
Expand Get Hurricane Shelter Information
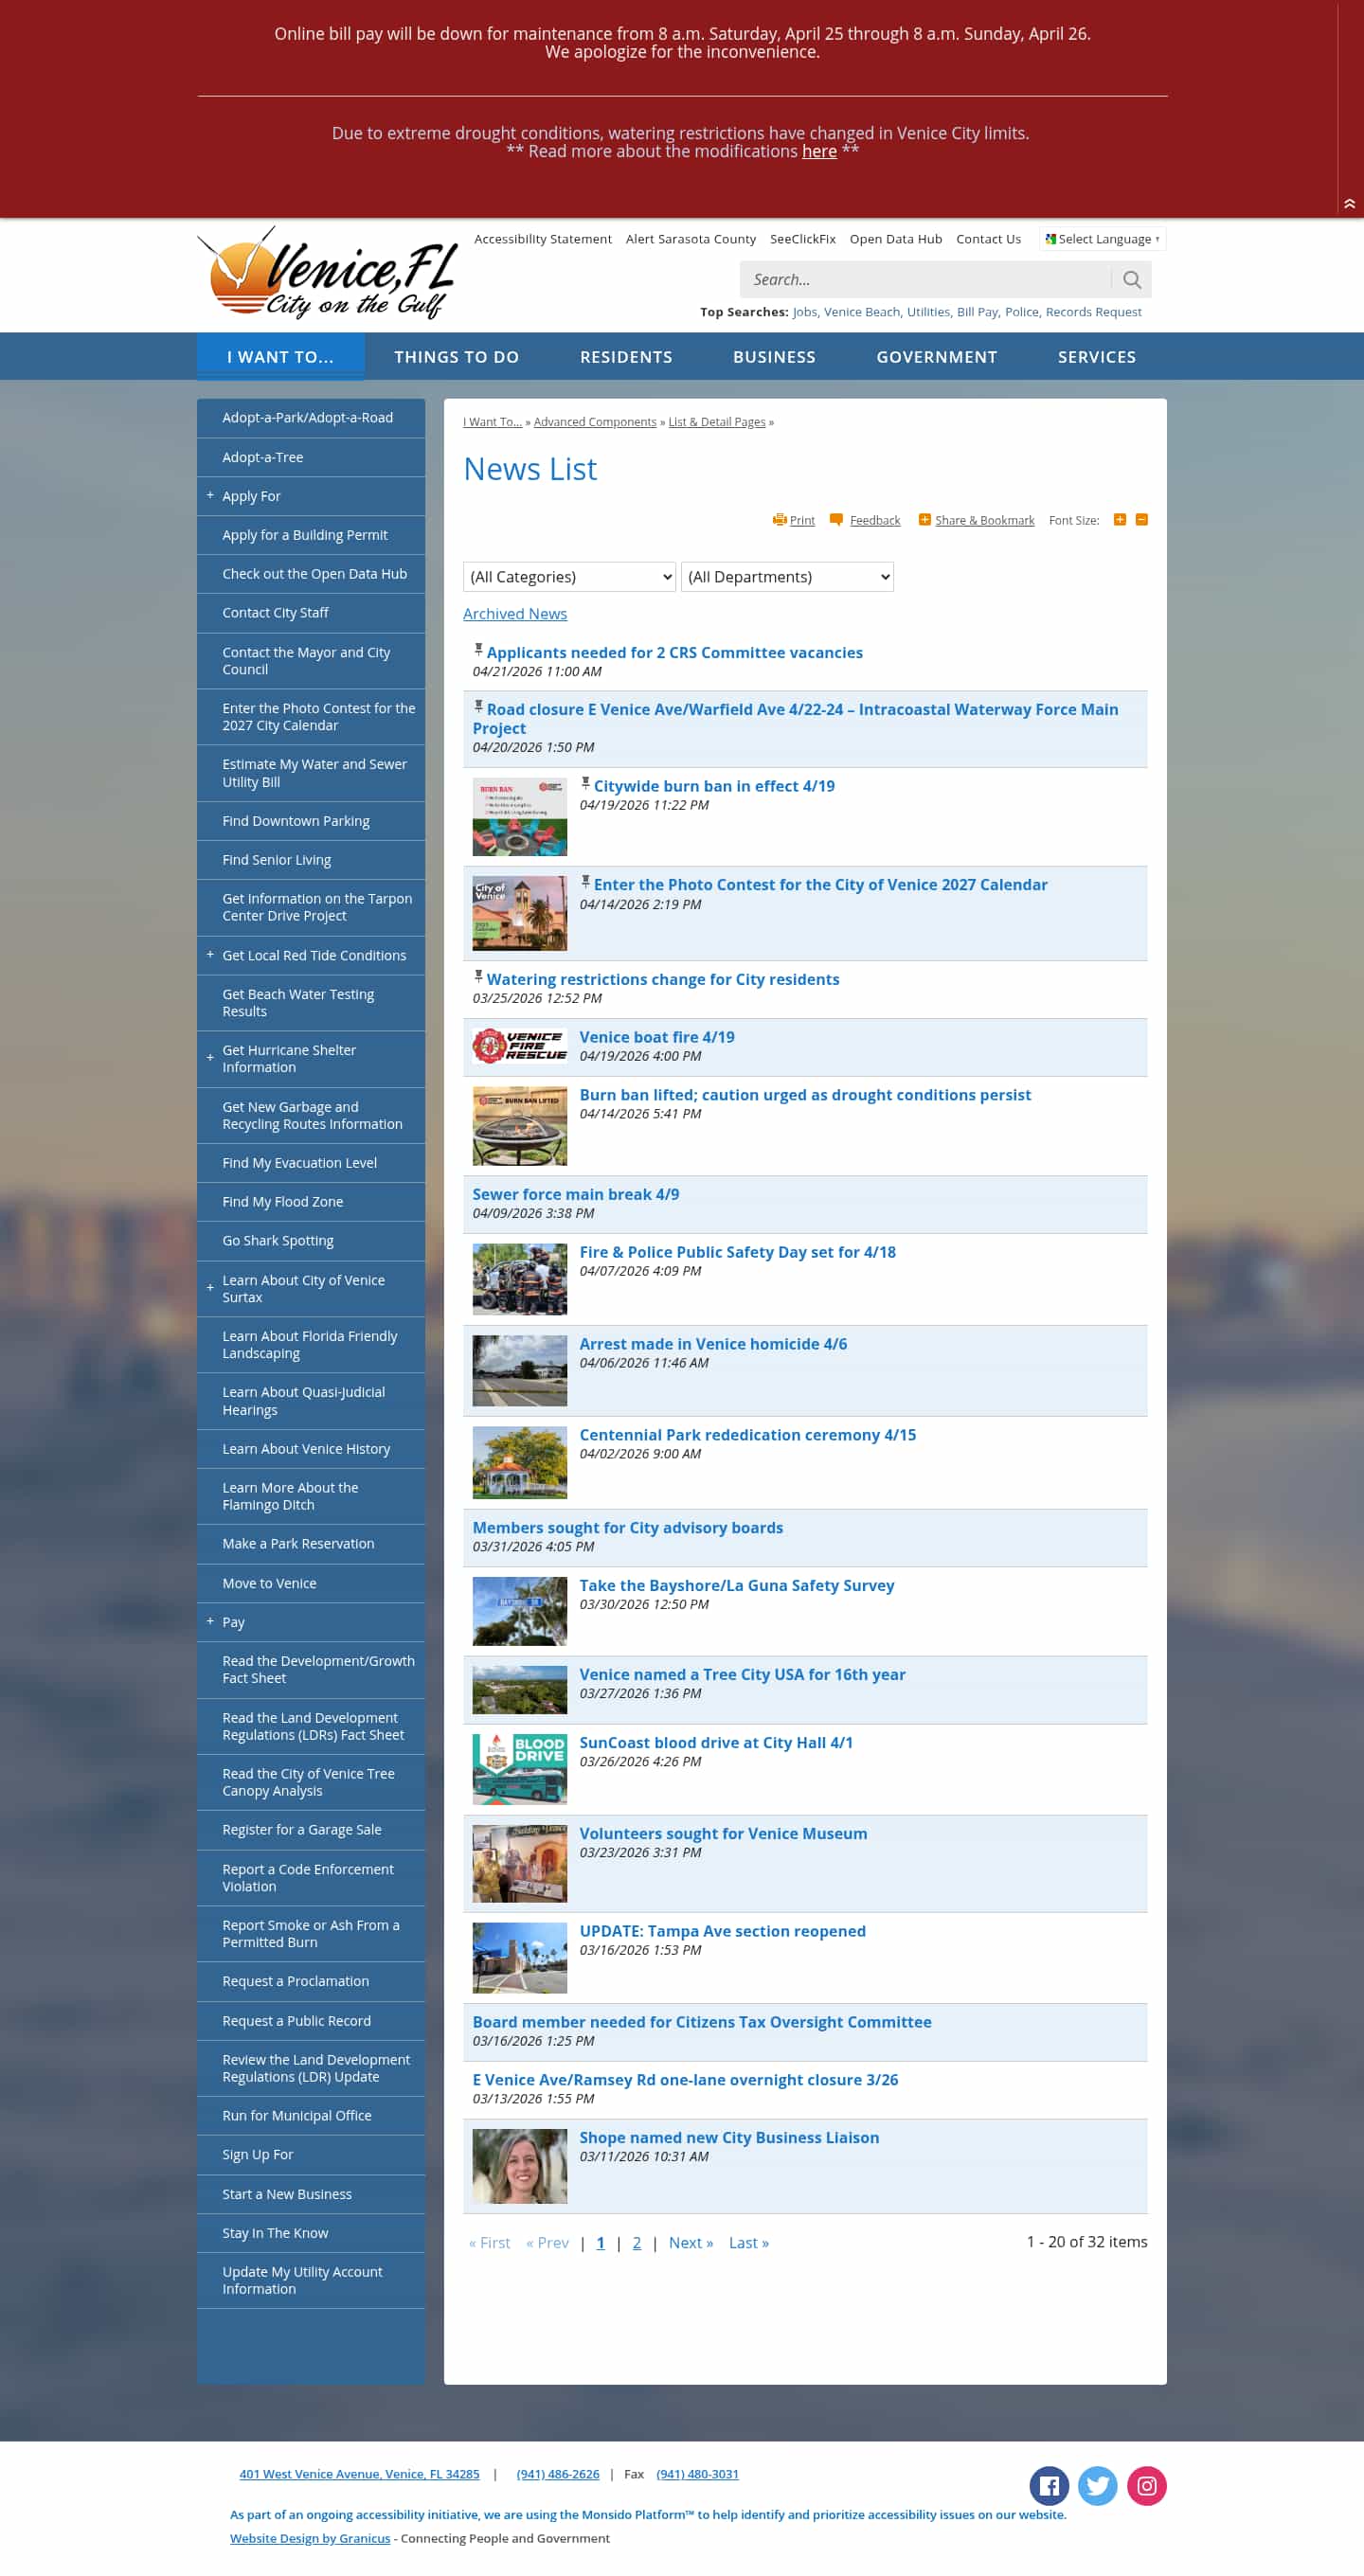[210, 1058]
